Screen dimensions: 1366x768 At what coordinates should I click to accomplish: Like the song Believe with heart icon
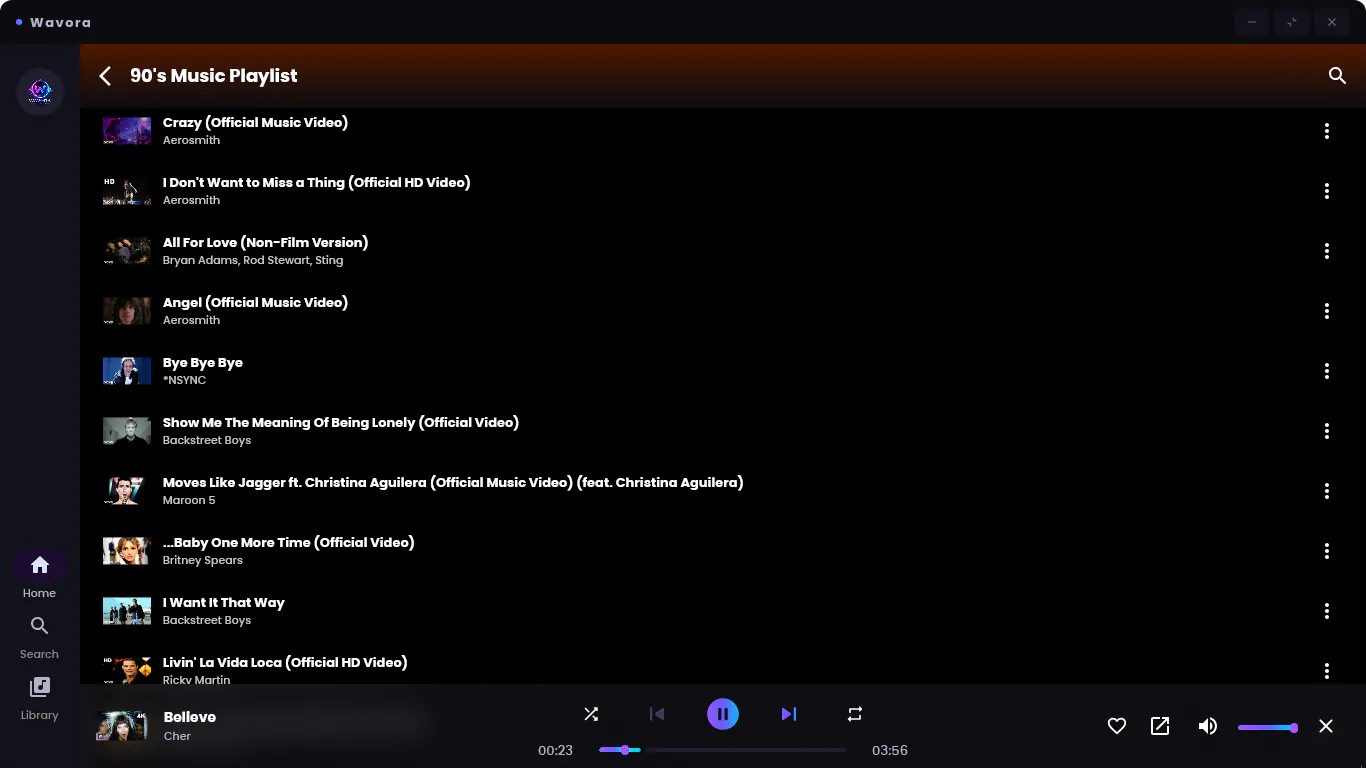tap(1117, 726)
